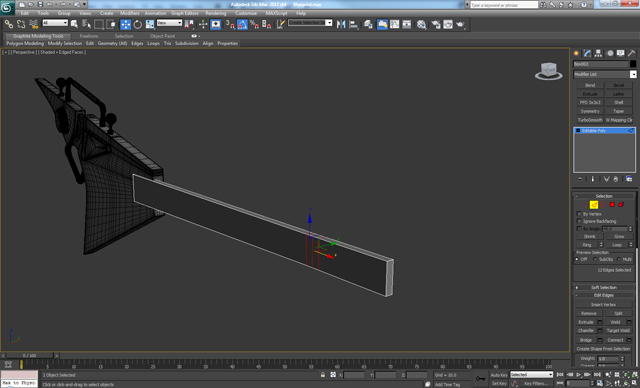
Task: Switch to the Freeform ribbon tab
Action: [89, 36]
